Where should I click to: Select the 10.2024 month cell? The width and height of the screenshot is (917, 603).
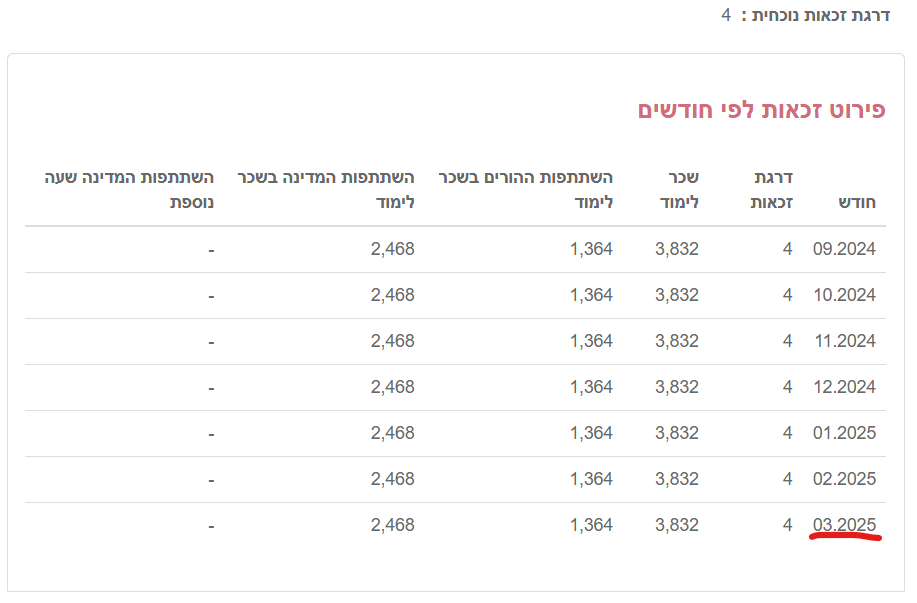tap(845, 295)
